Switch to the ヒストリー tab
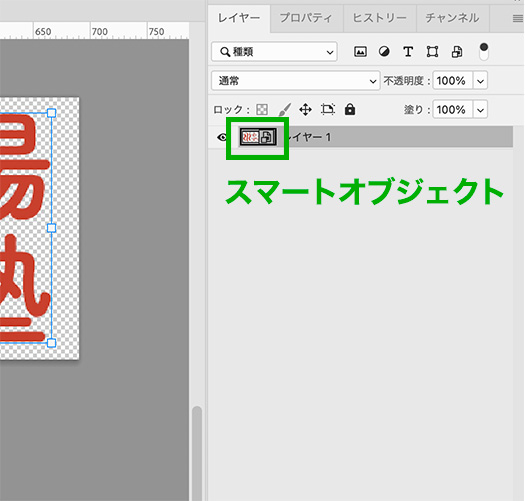525x501 pixels. (x=380, y=18)
